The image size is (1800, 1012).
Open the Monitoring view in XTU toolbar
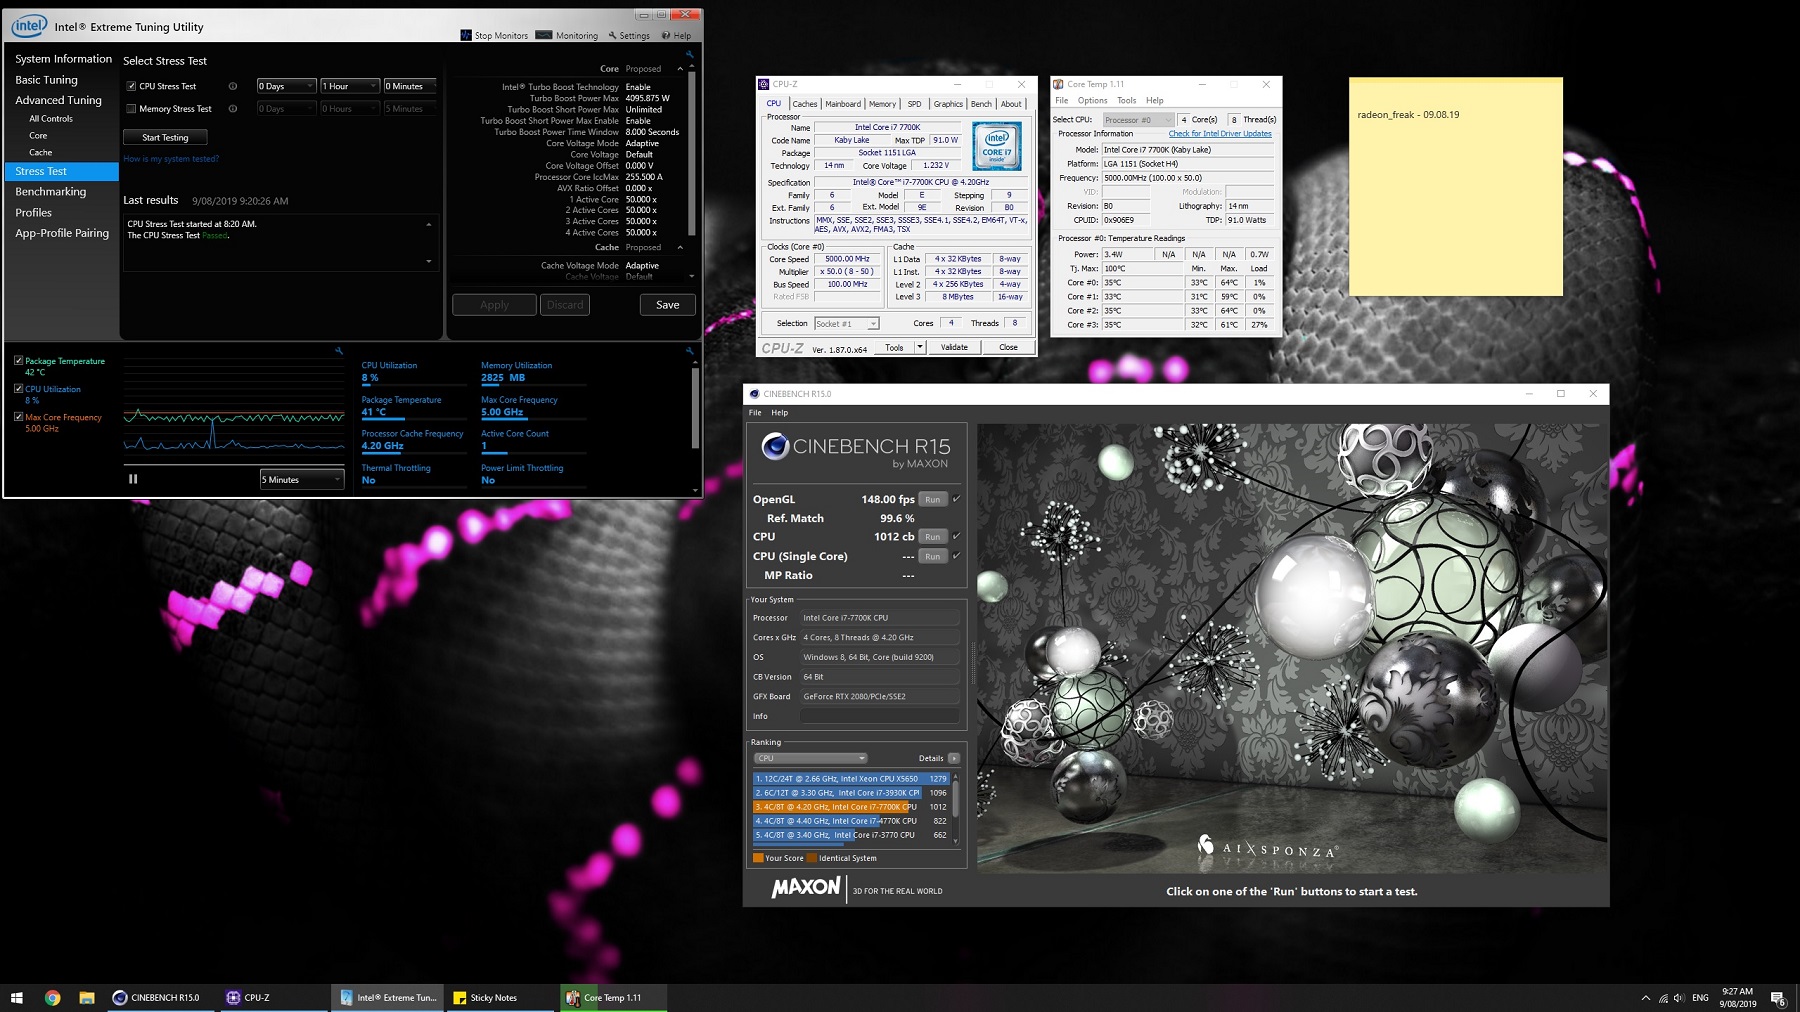pos(567,35)
